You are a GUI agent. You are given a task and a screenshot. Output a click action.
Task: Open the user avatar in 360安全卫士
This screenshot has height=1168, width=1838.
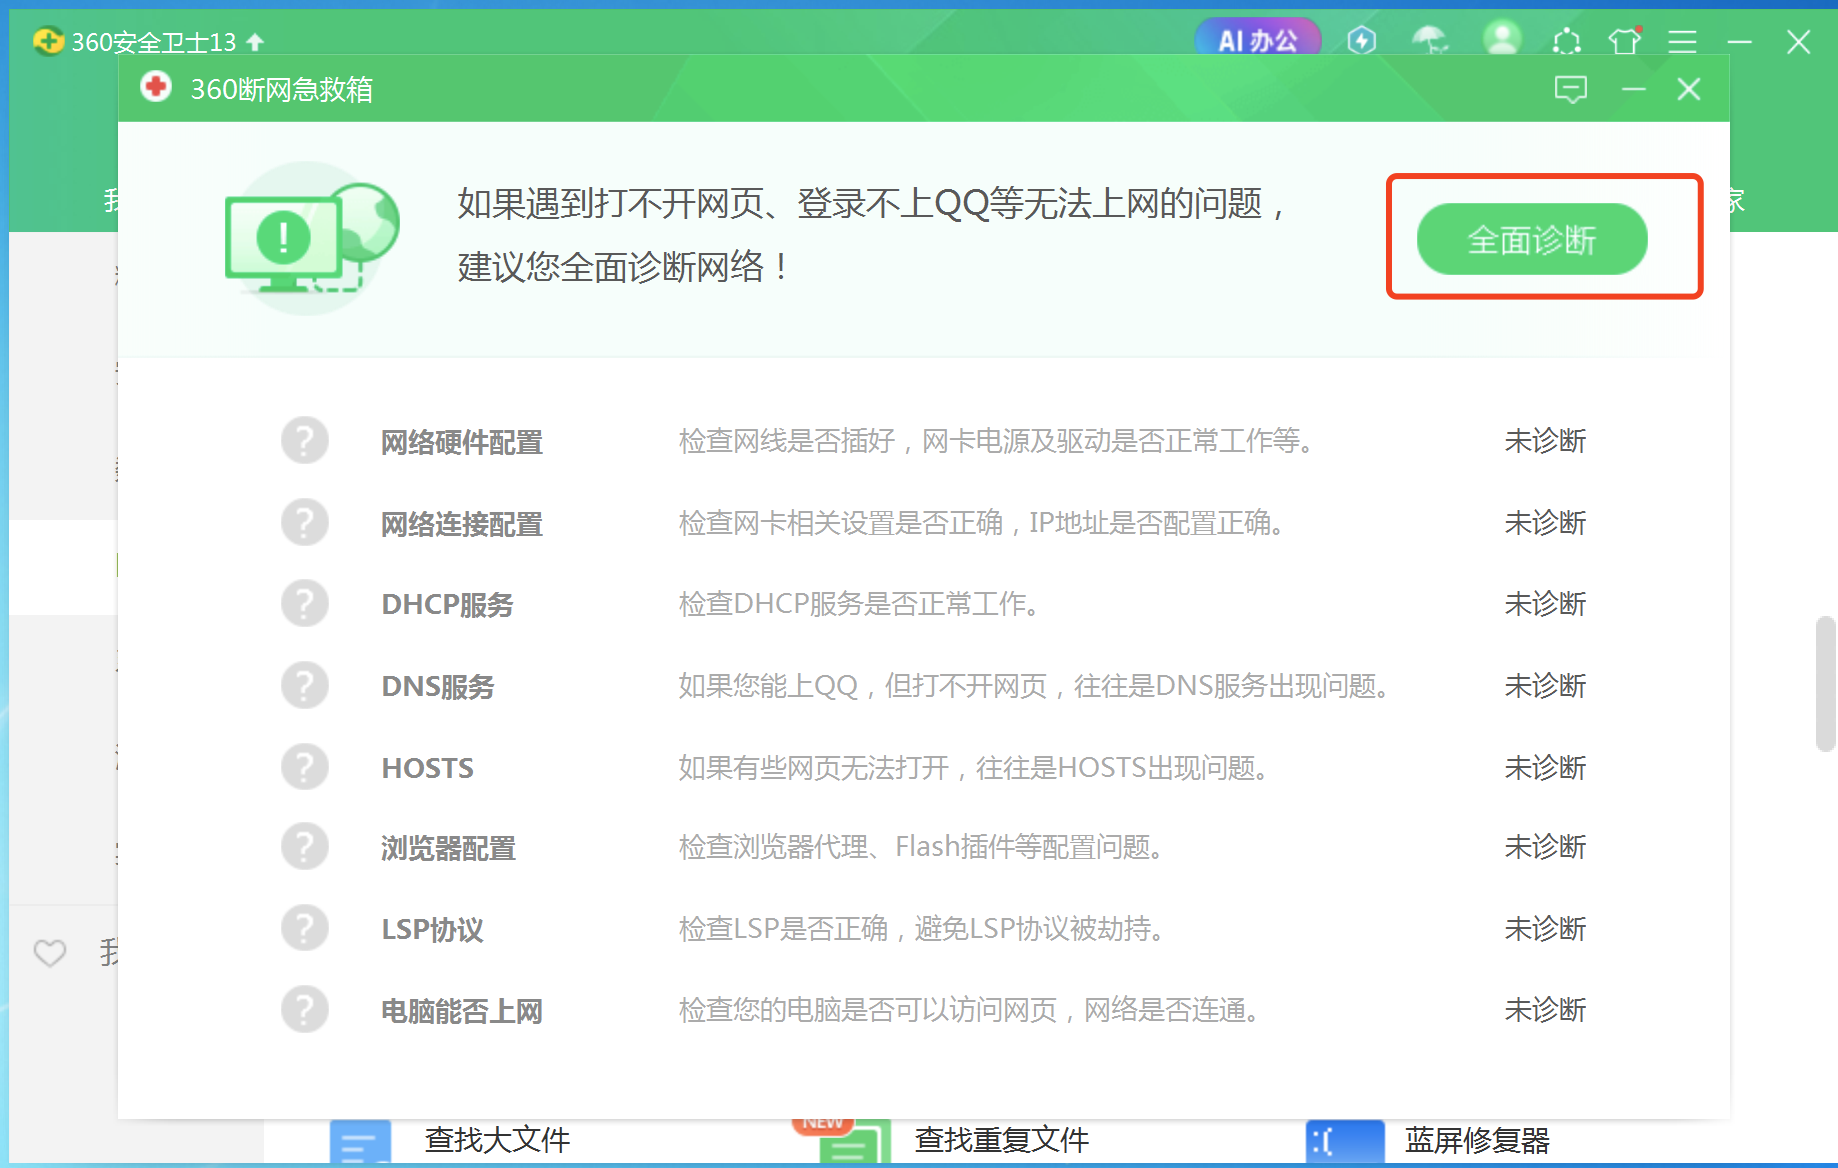point(1501,39)
